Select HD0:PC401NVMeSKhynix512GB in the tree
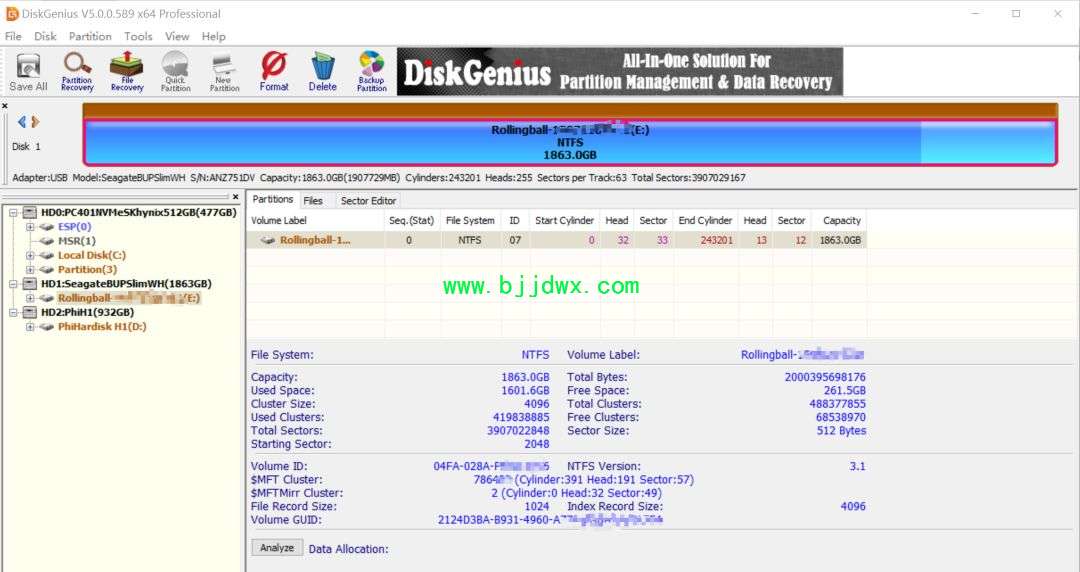Screen dimensions: 1080x572 (x=138, y=212)
